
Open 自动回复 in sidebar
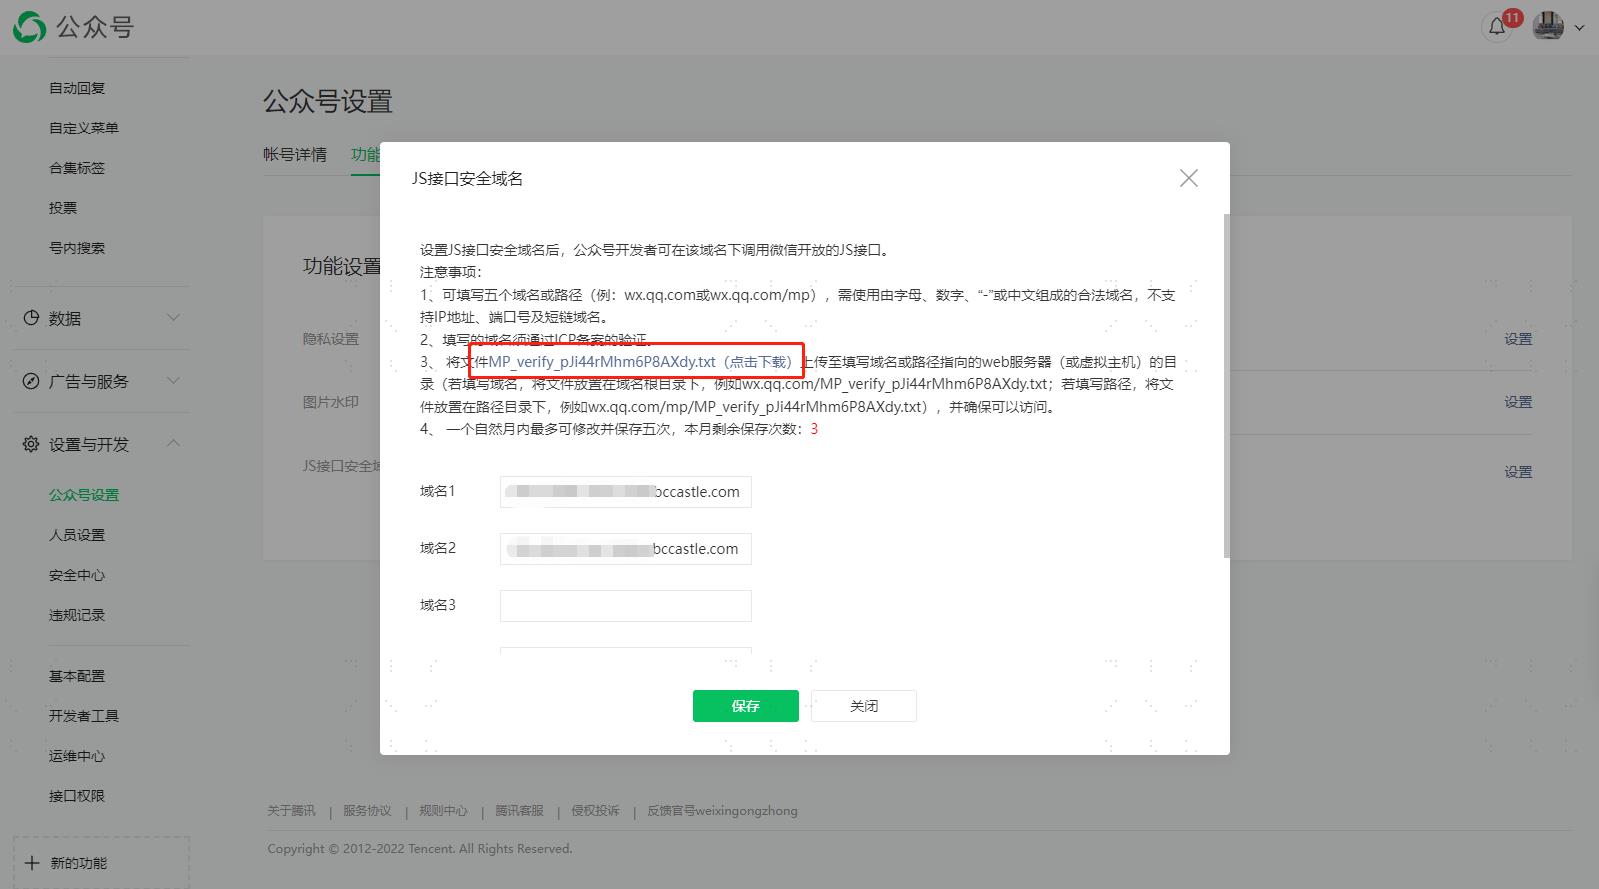[x=77, y=88]
